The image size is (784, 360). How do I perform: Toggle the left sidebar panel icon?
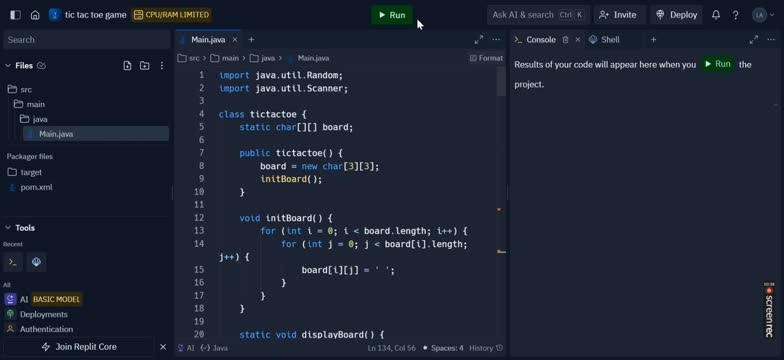16,15
